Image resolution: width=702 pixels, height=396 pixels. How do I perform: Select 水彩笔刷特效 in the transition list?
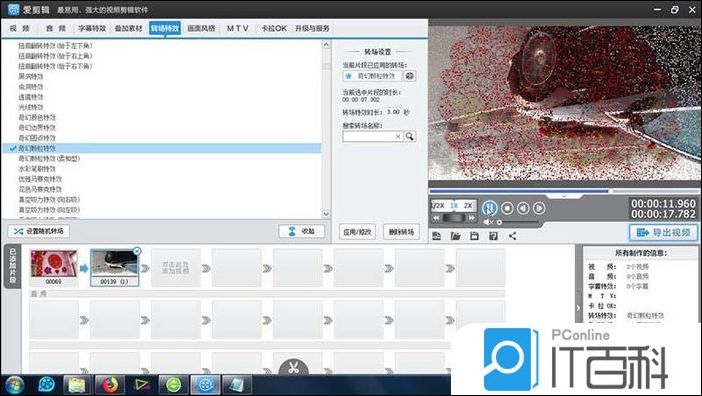[37, 169]
